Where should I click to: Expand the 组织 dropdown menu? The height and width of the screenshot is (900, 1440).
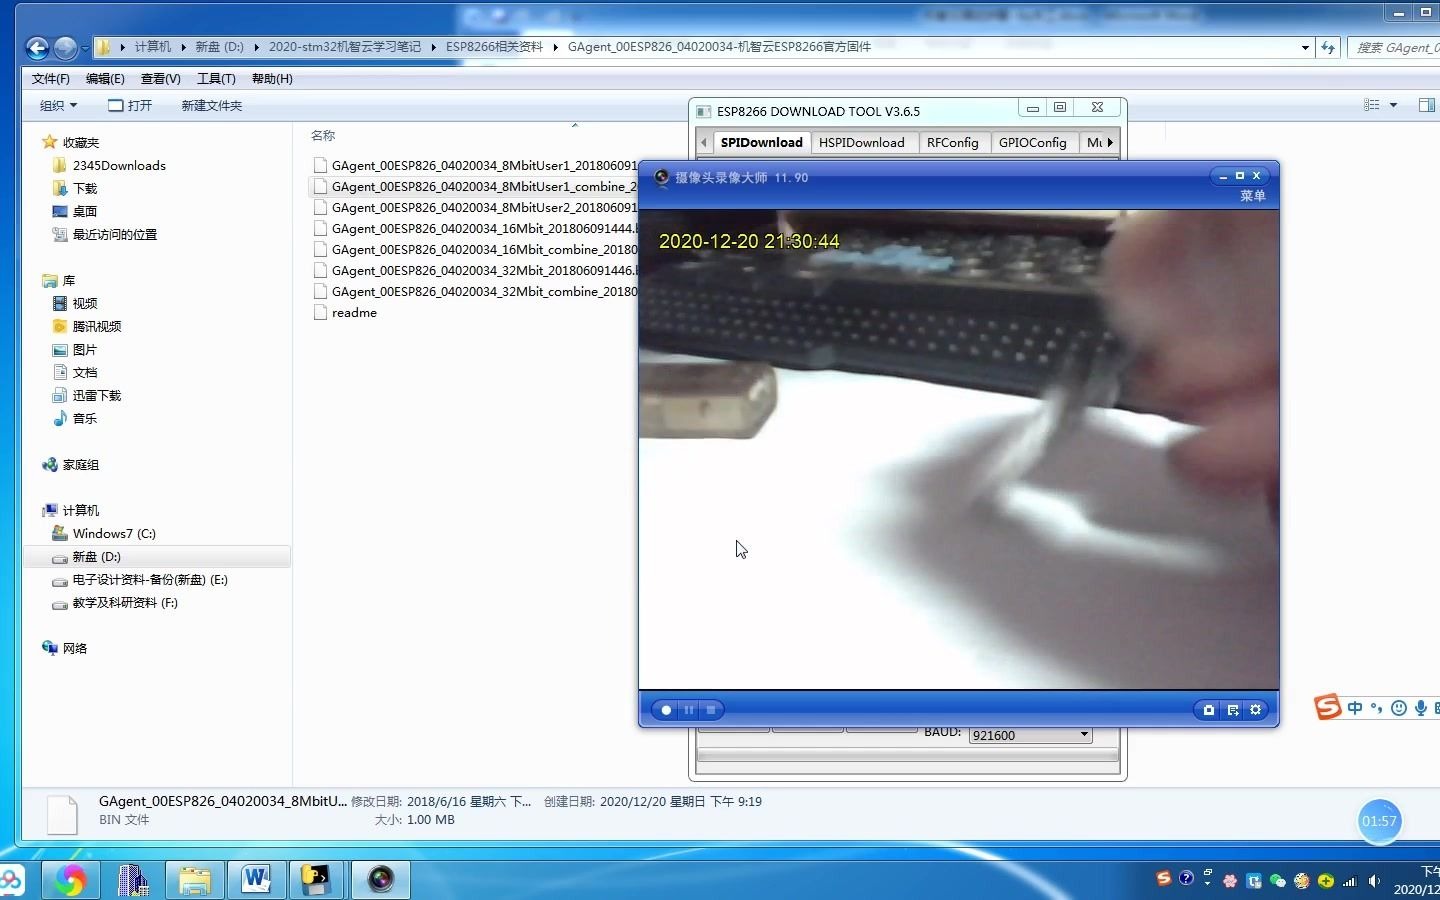(x=58, y=105)
